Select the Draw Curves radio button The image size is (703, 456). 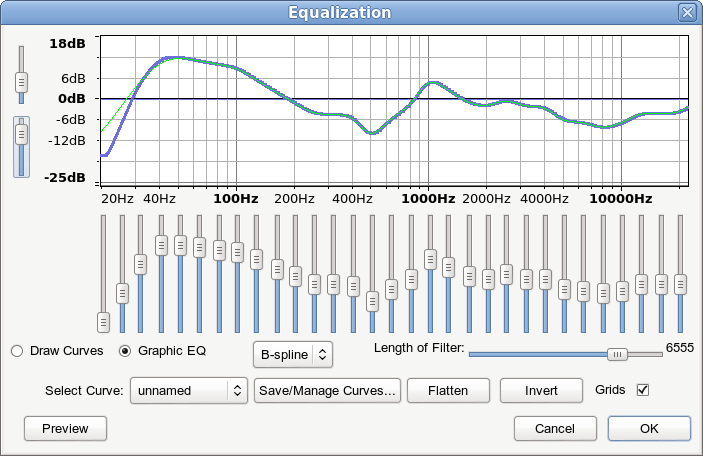pos(17,351)
